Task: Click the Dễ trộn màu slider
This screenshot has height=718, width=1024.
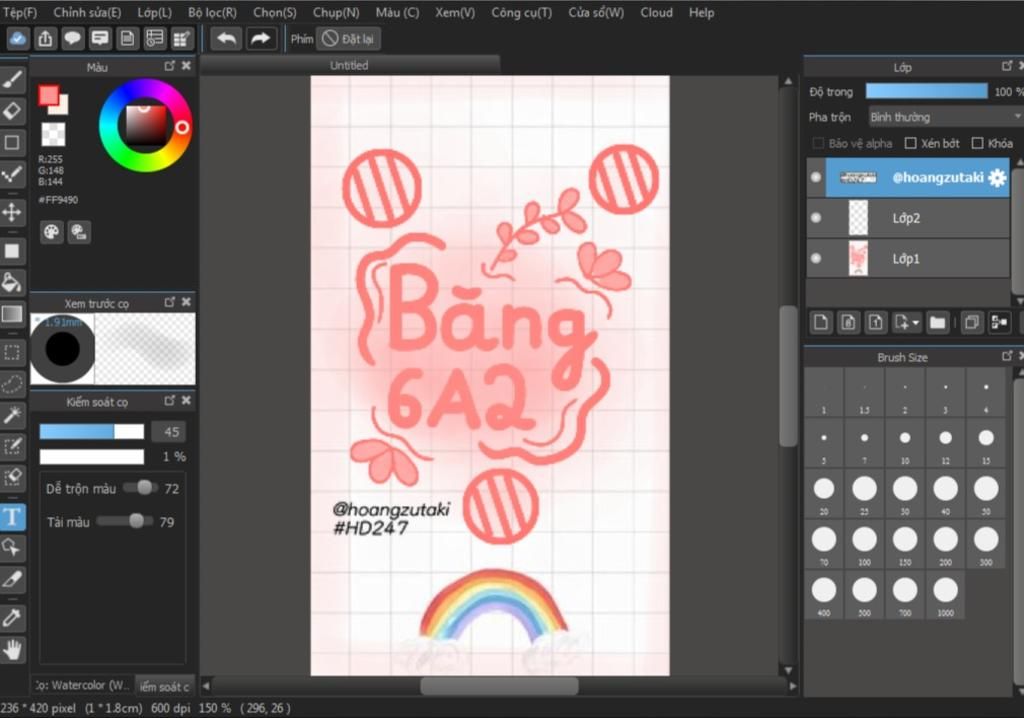Action: (138, 487)
